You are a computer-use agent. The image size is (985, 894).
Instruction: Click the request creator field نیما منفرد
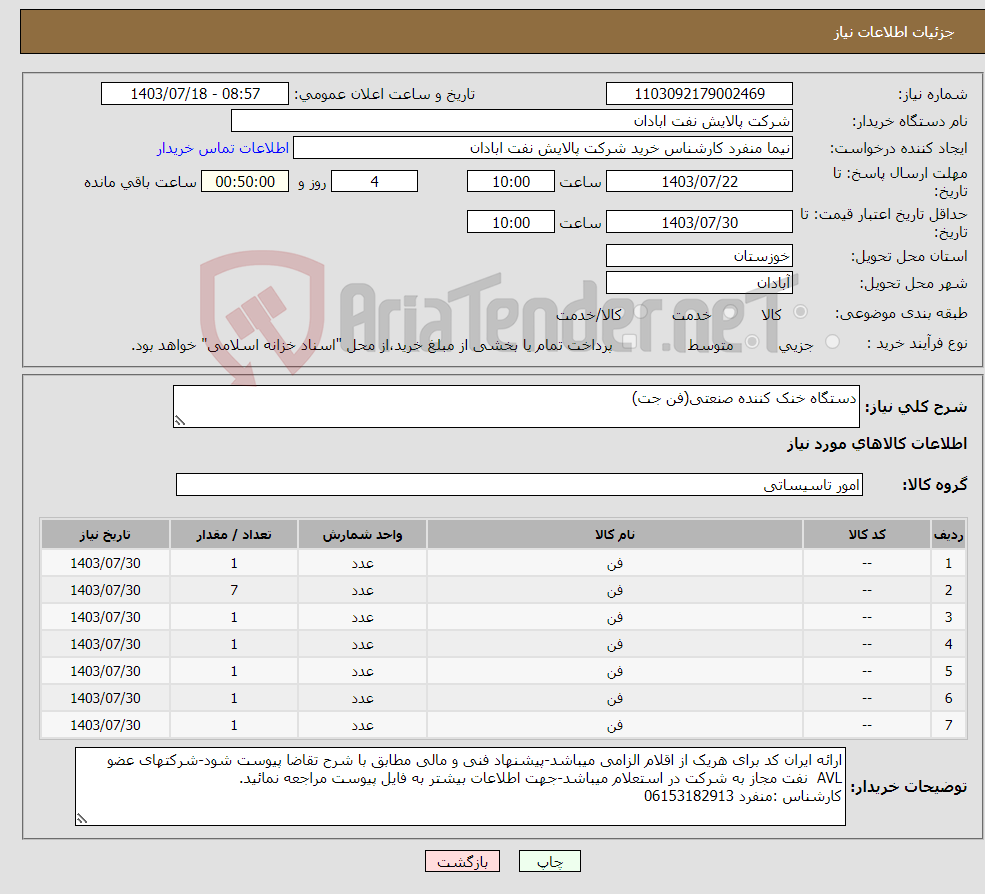543,148
